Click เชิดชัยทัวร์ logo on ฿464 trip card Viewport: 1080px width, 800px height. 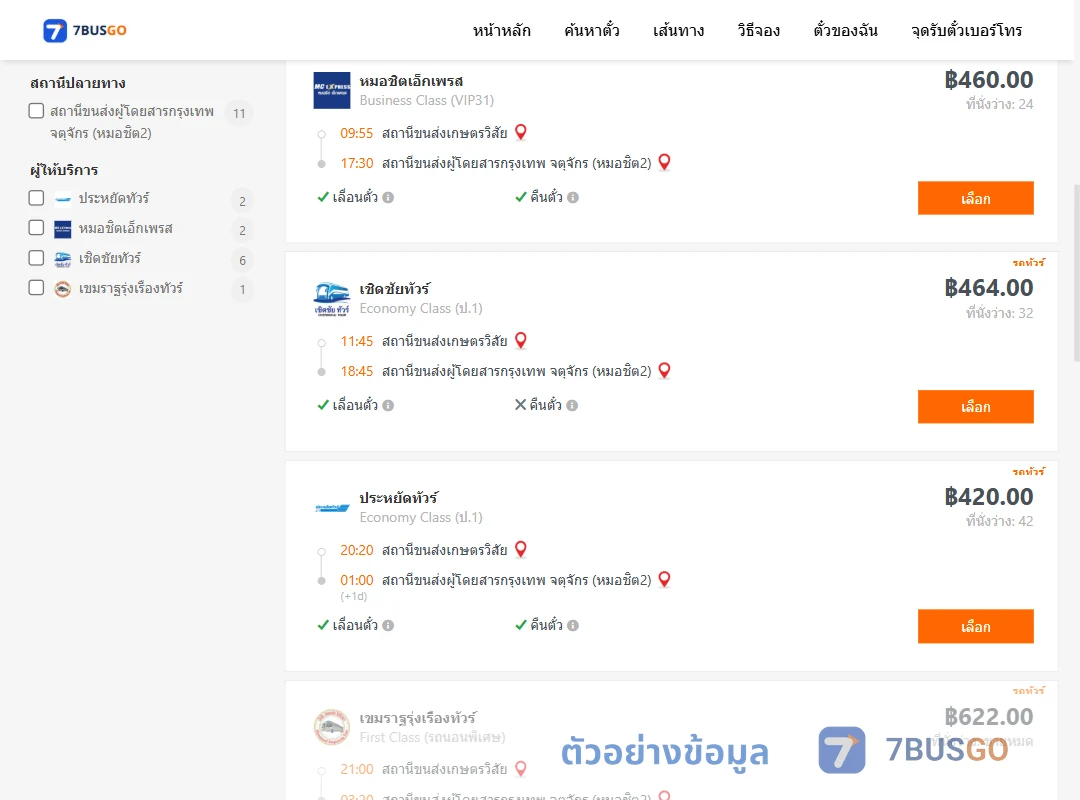[332, 299]
